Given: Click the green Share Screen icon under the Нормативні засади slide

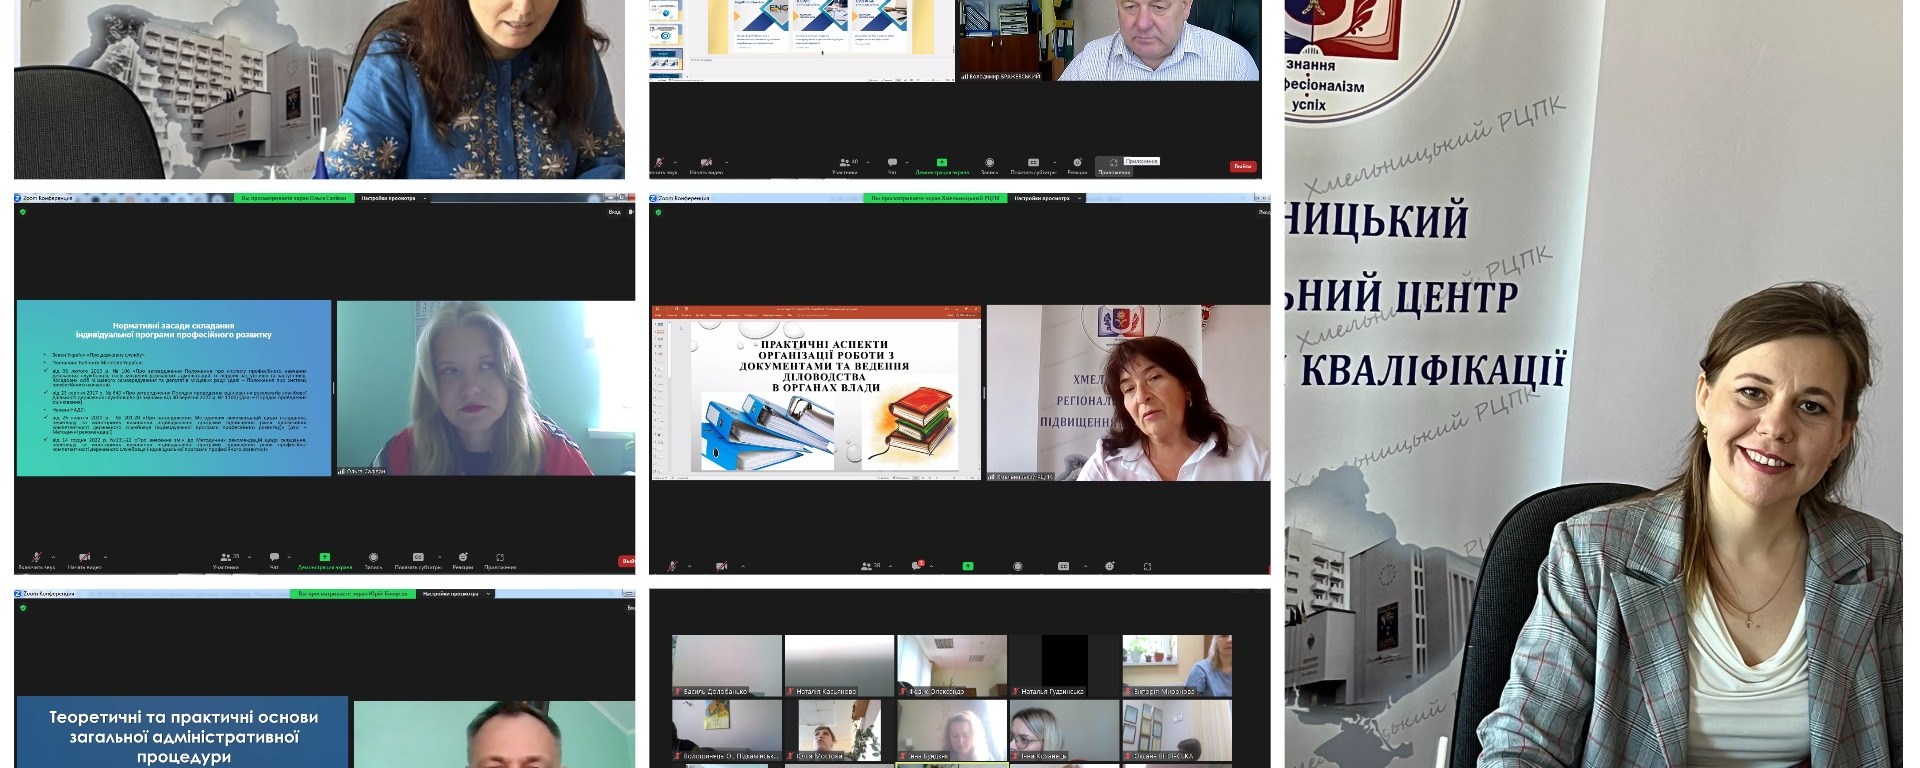Looking at the screenshot, I should (x=324, y=557).
